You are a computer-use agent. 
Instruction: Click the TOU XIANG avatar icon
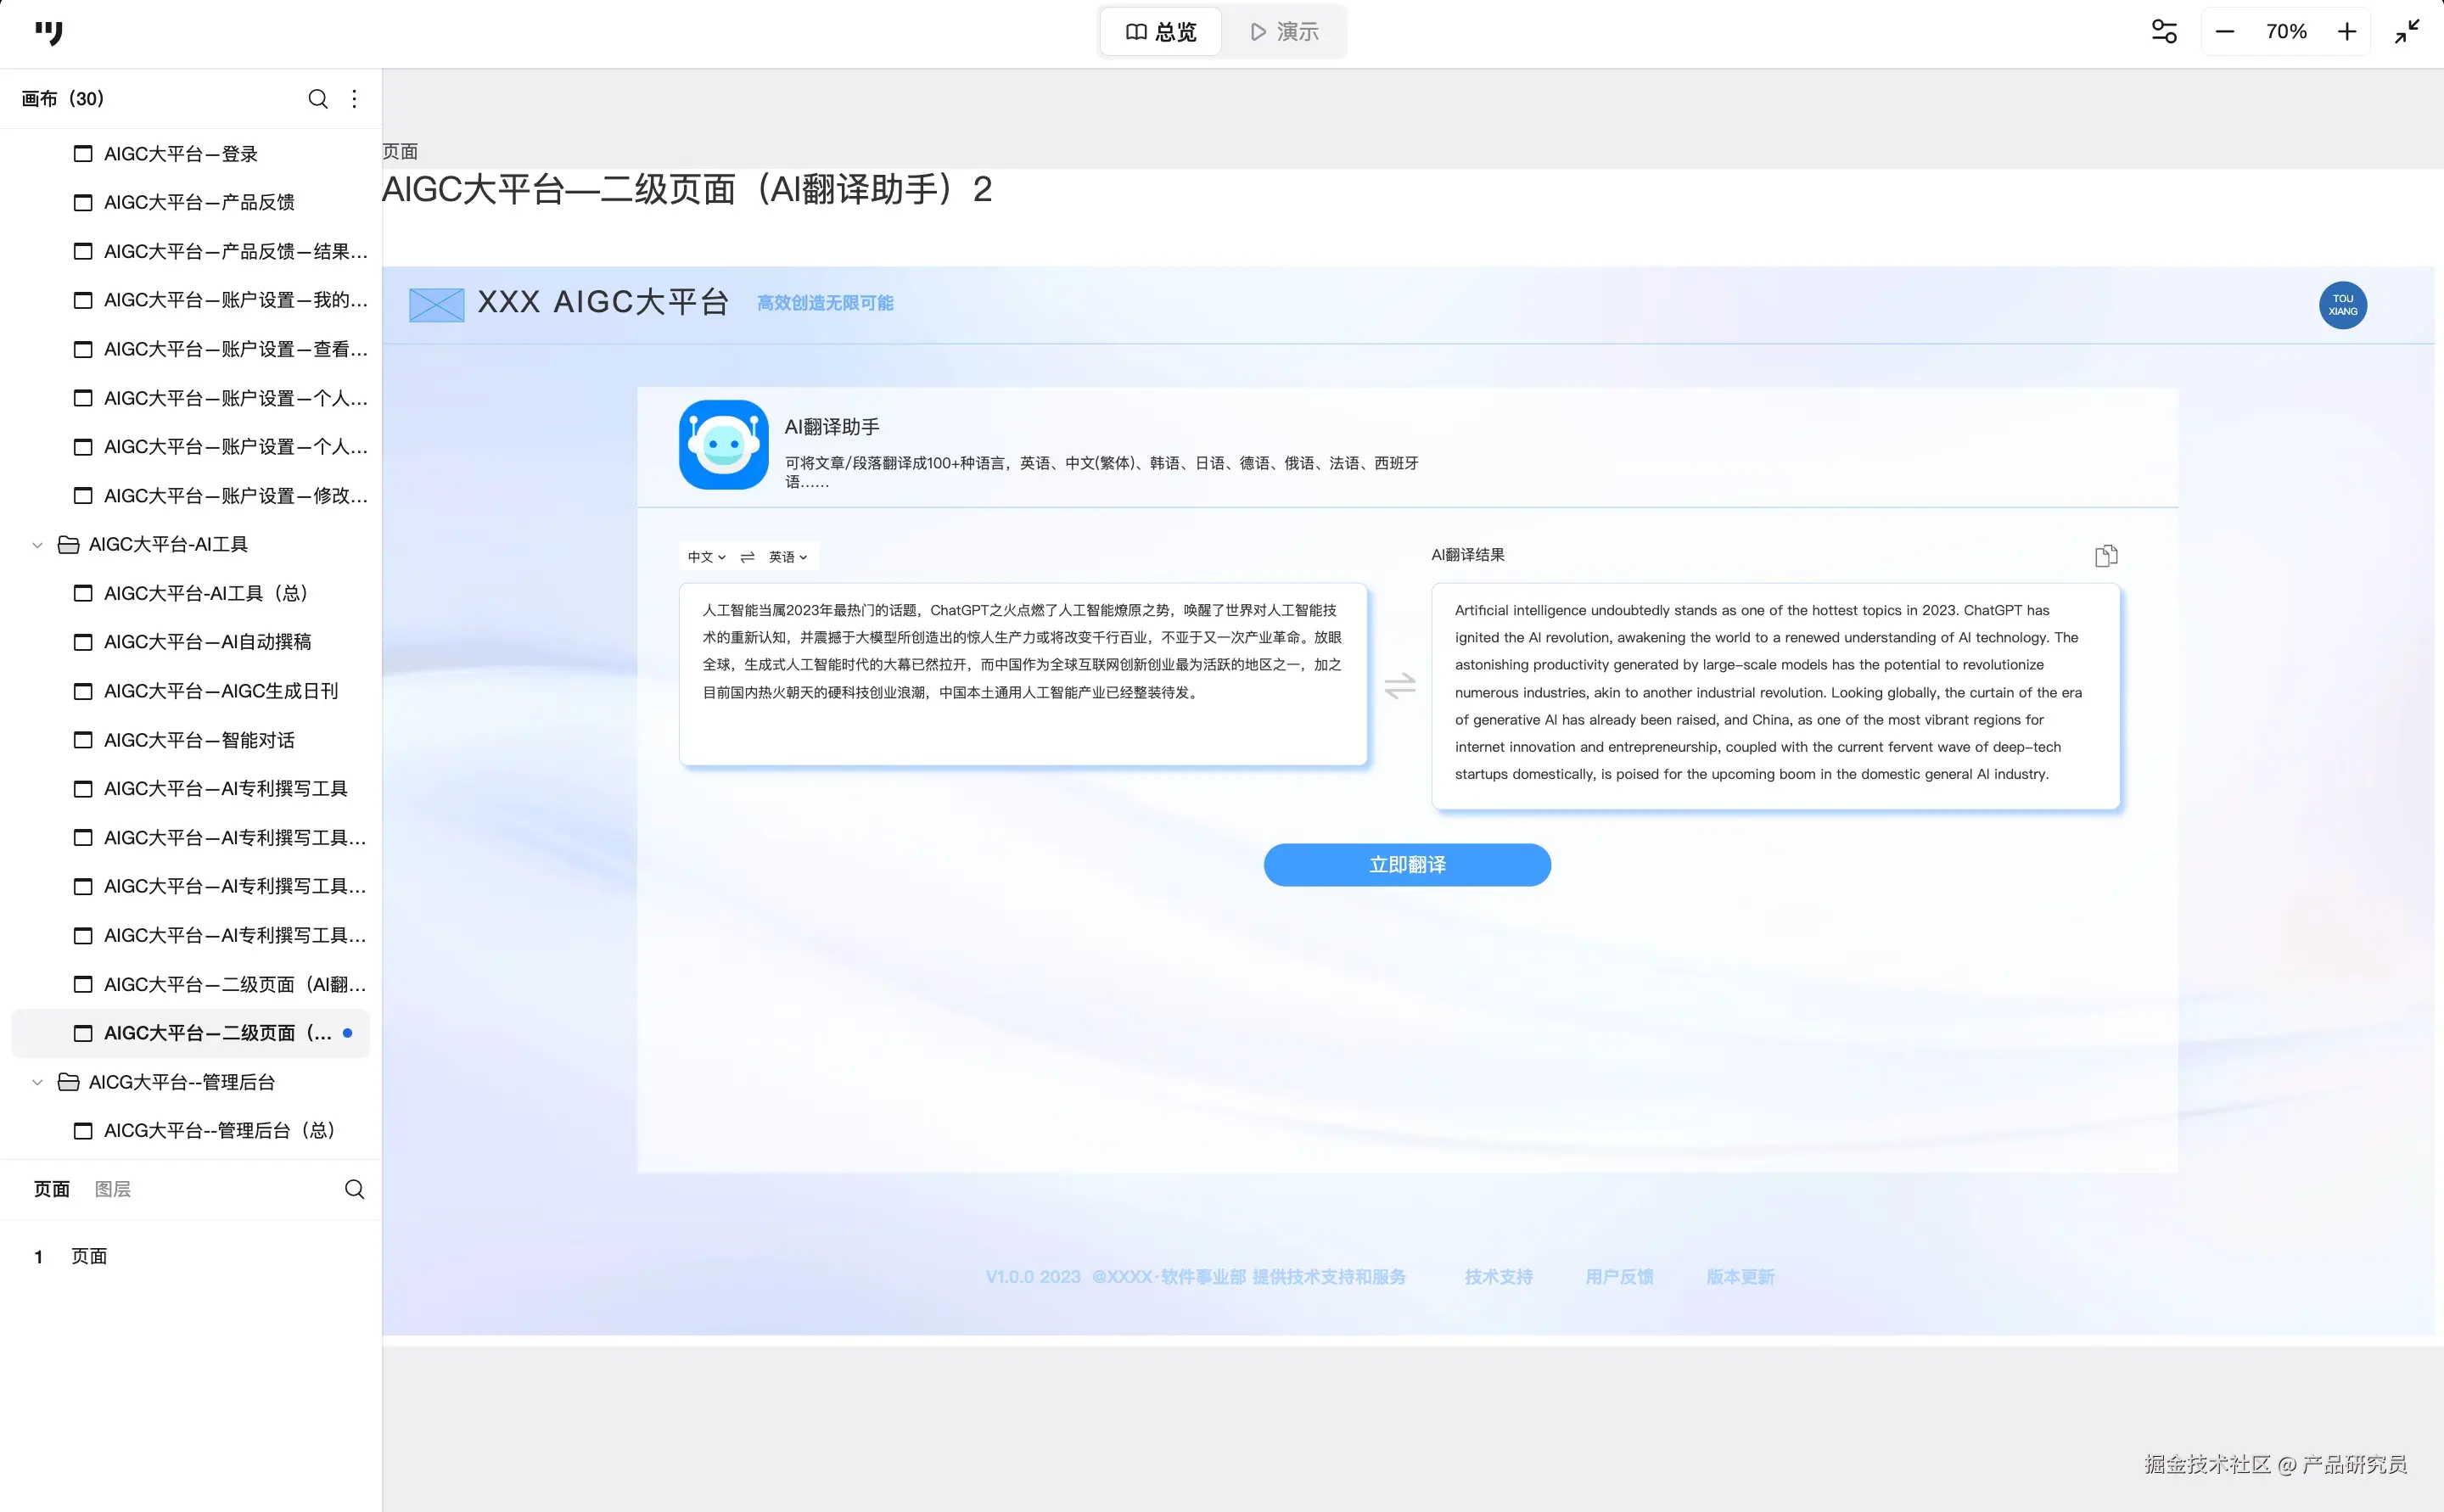[x=2342, y=305]
